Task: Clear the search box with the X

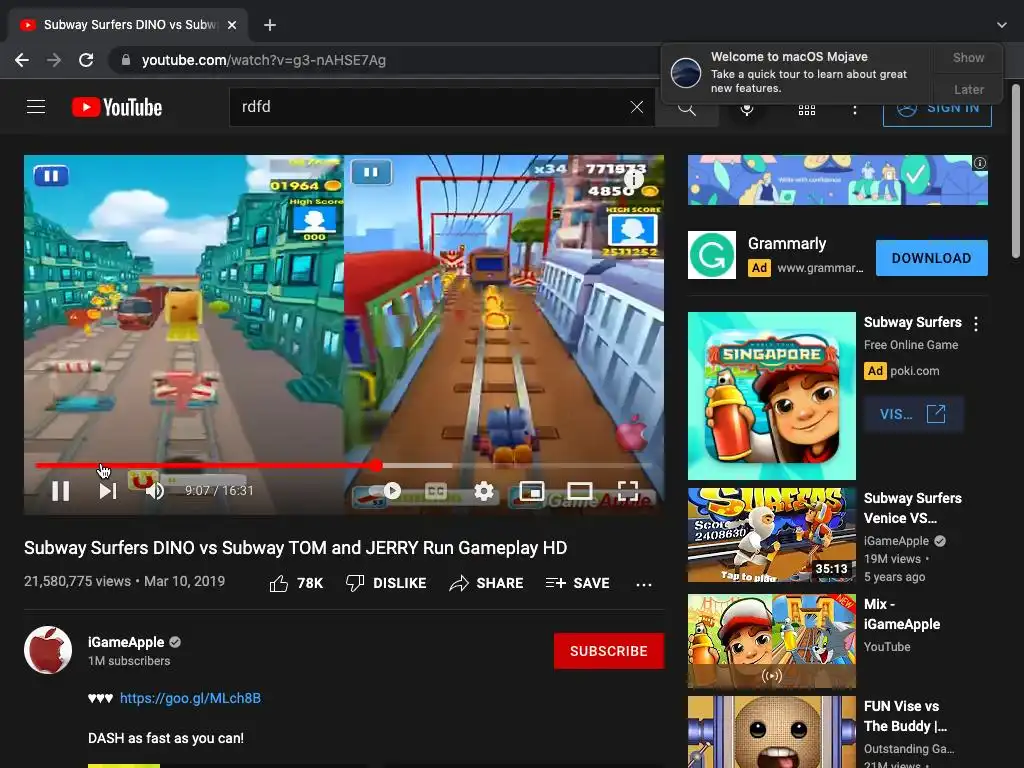Action: point(637,107)
